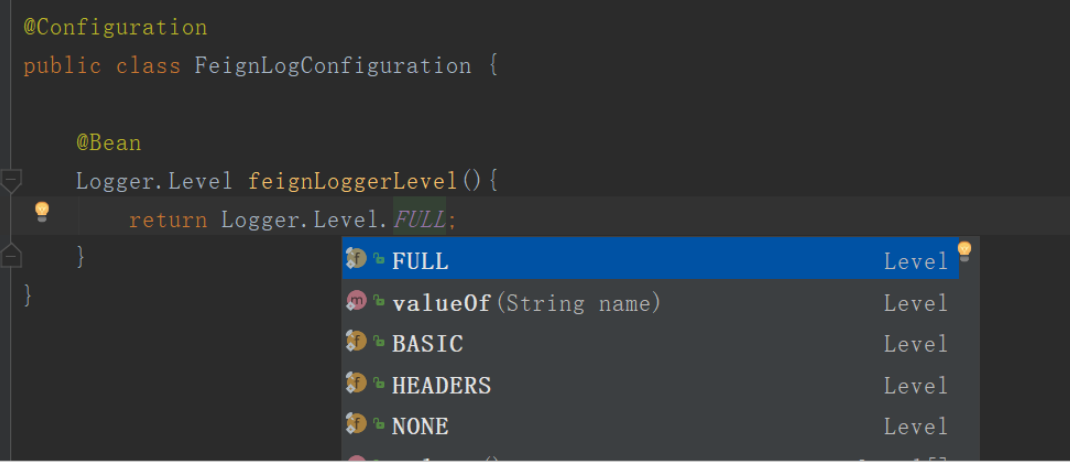Click the FeignLogConfiguration class name
The height and width of the screenshot is (463, 1070).
pos(333,67)
